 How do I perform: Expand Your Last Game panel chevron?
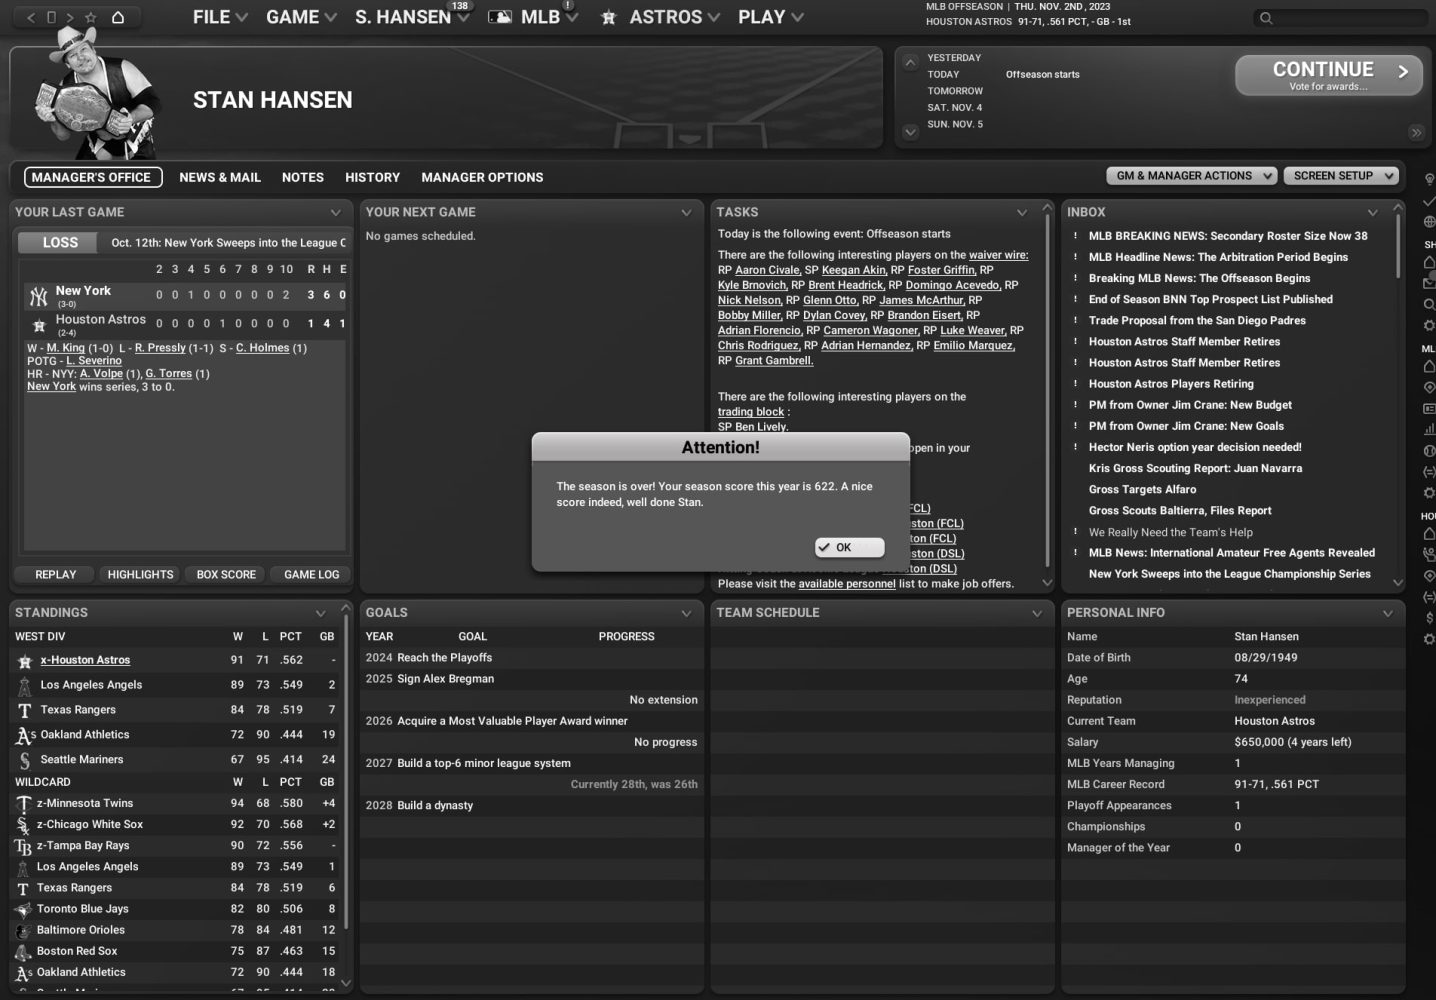tap(335, 212)
